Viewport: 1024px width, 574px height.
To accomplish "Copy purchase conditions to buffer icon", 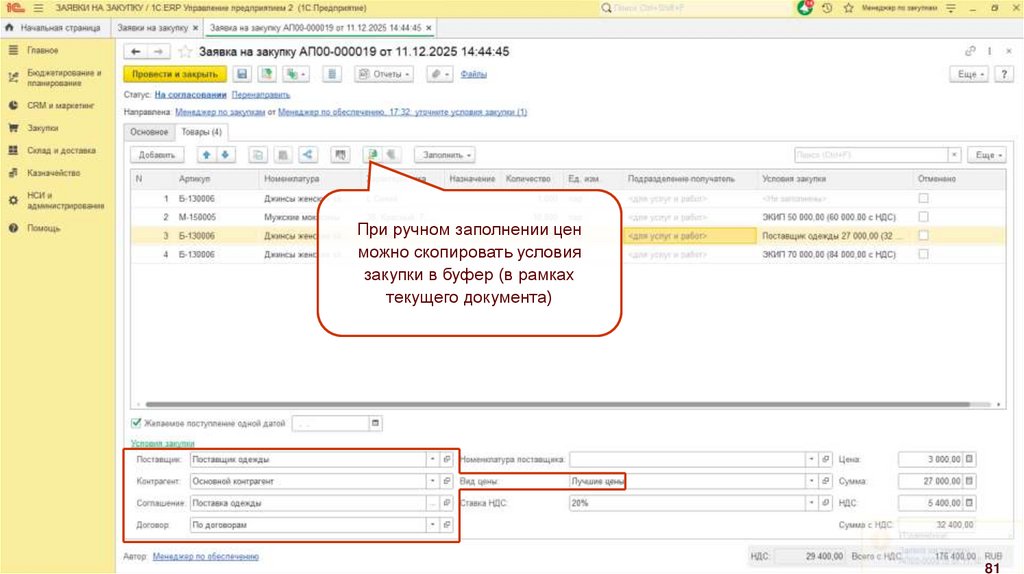I will 372,155.
